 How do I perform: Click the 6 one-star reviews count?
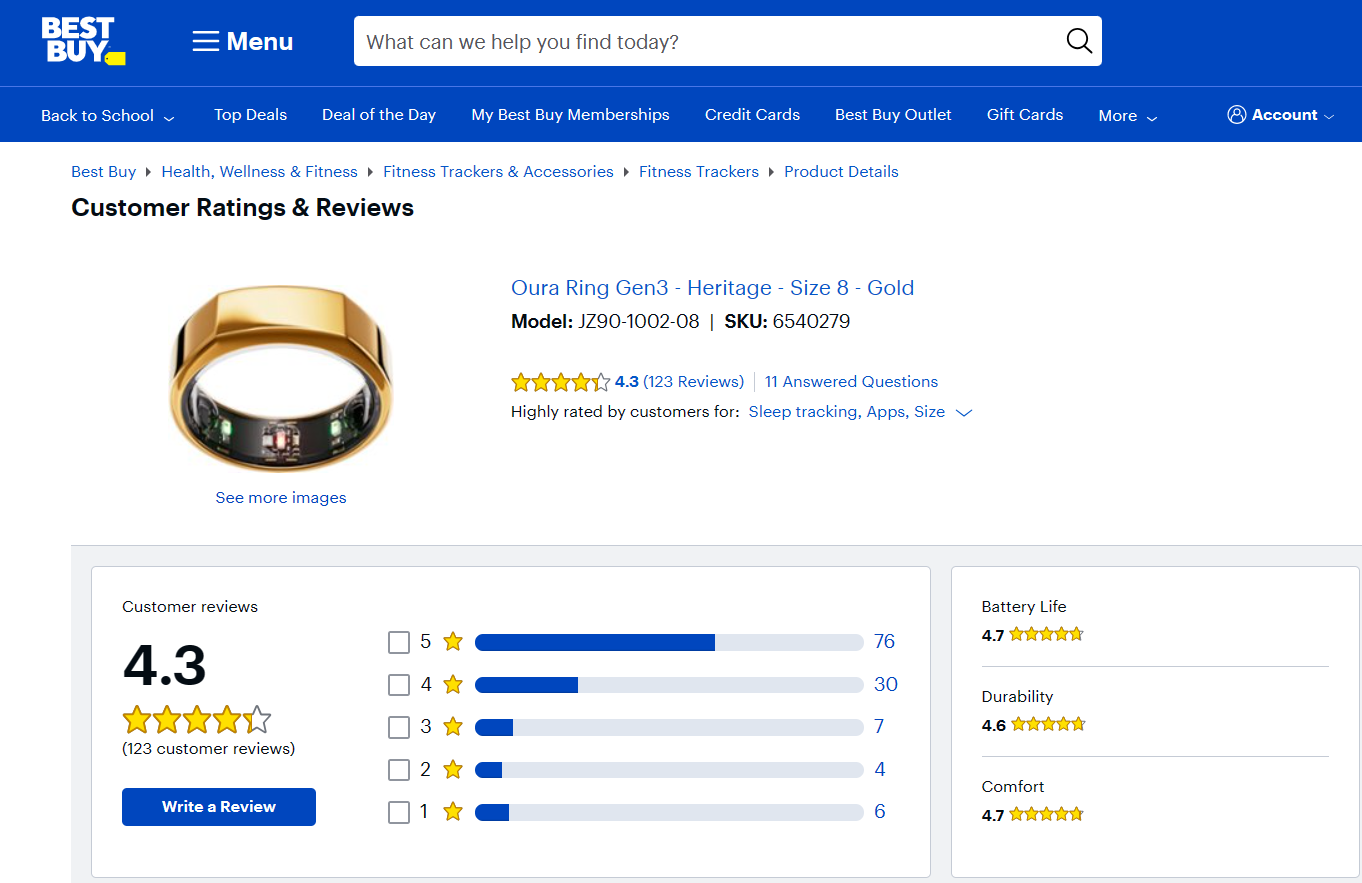coord(880,811)
